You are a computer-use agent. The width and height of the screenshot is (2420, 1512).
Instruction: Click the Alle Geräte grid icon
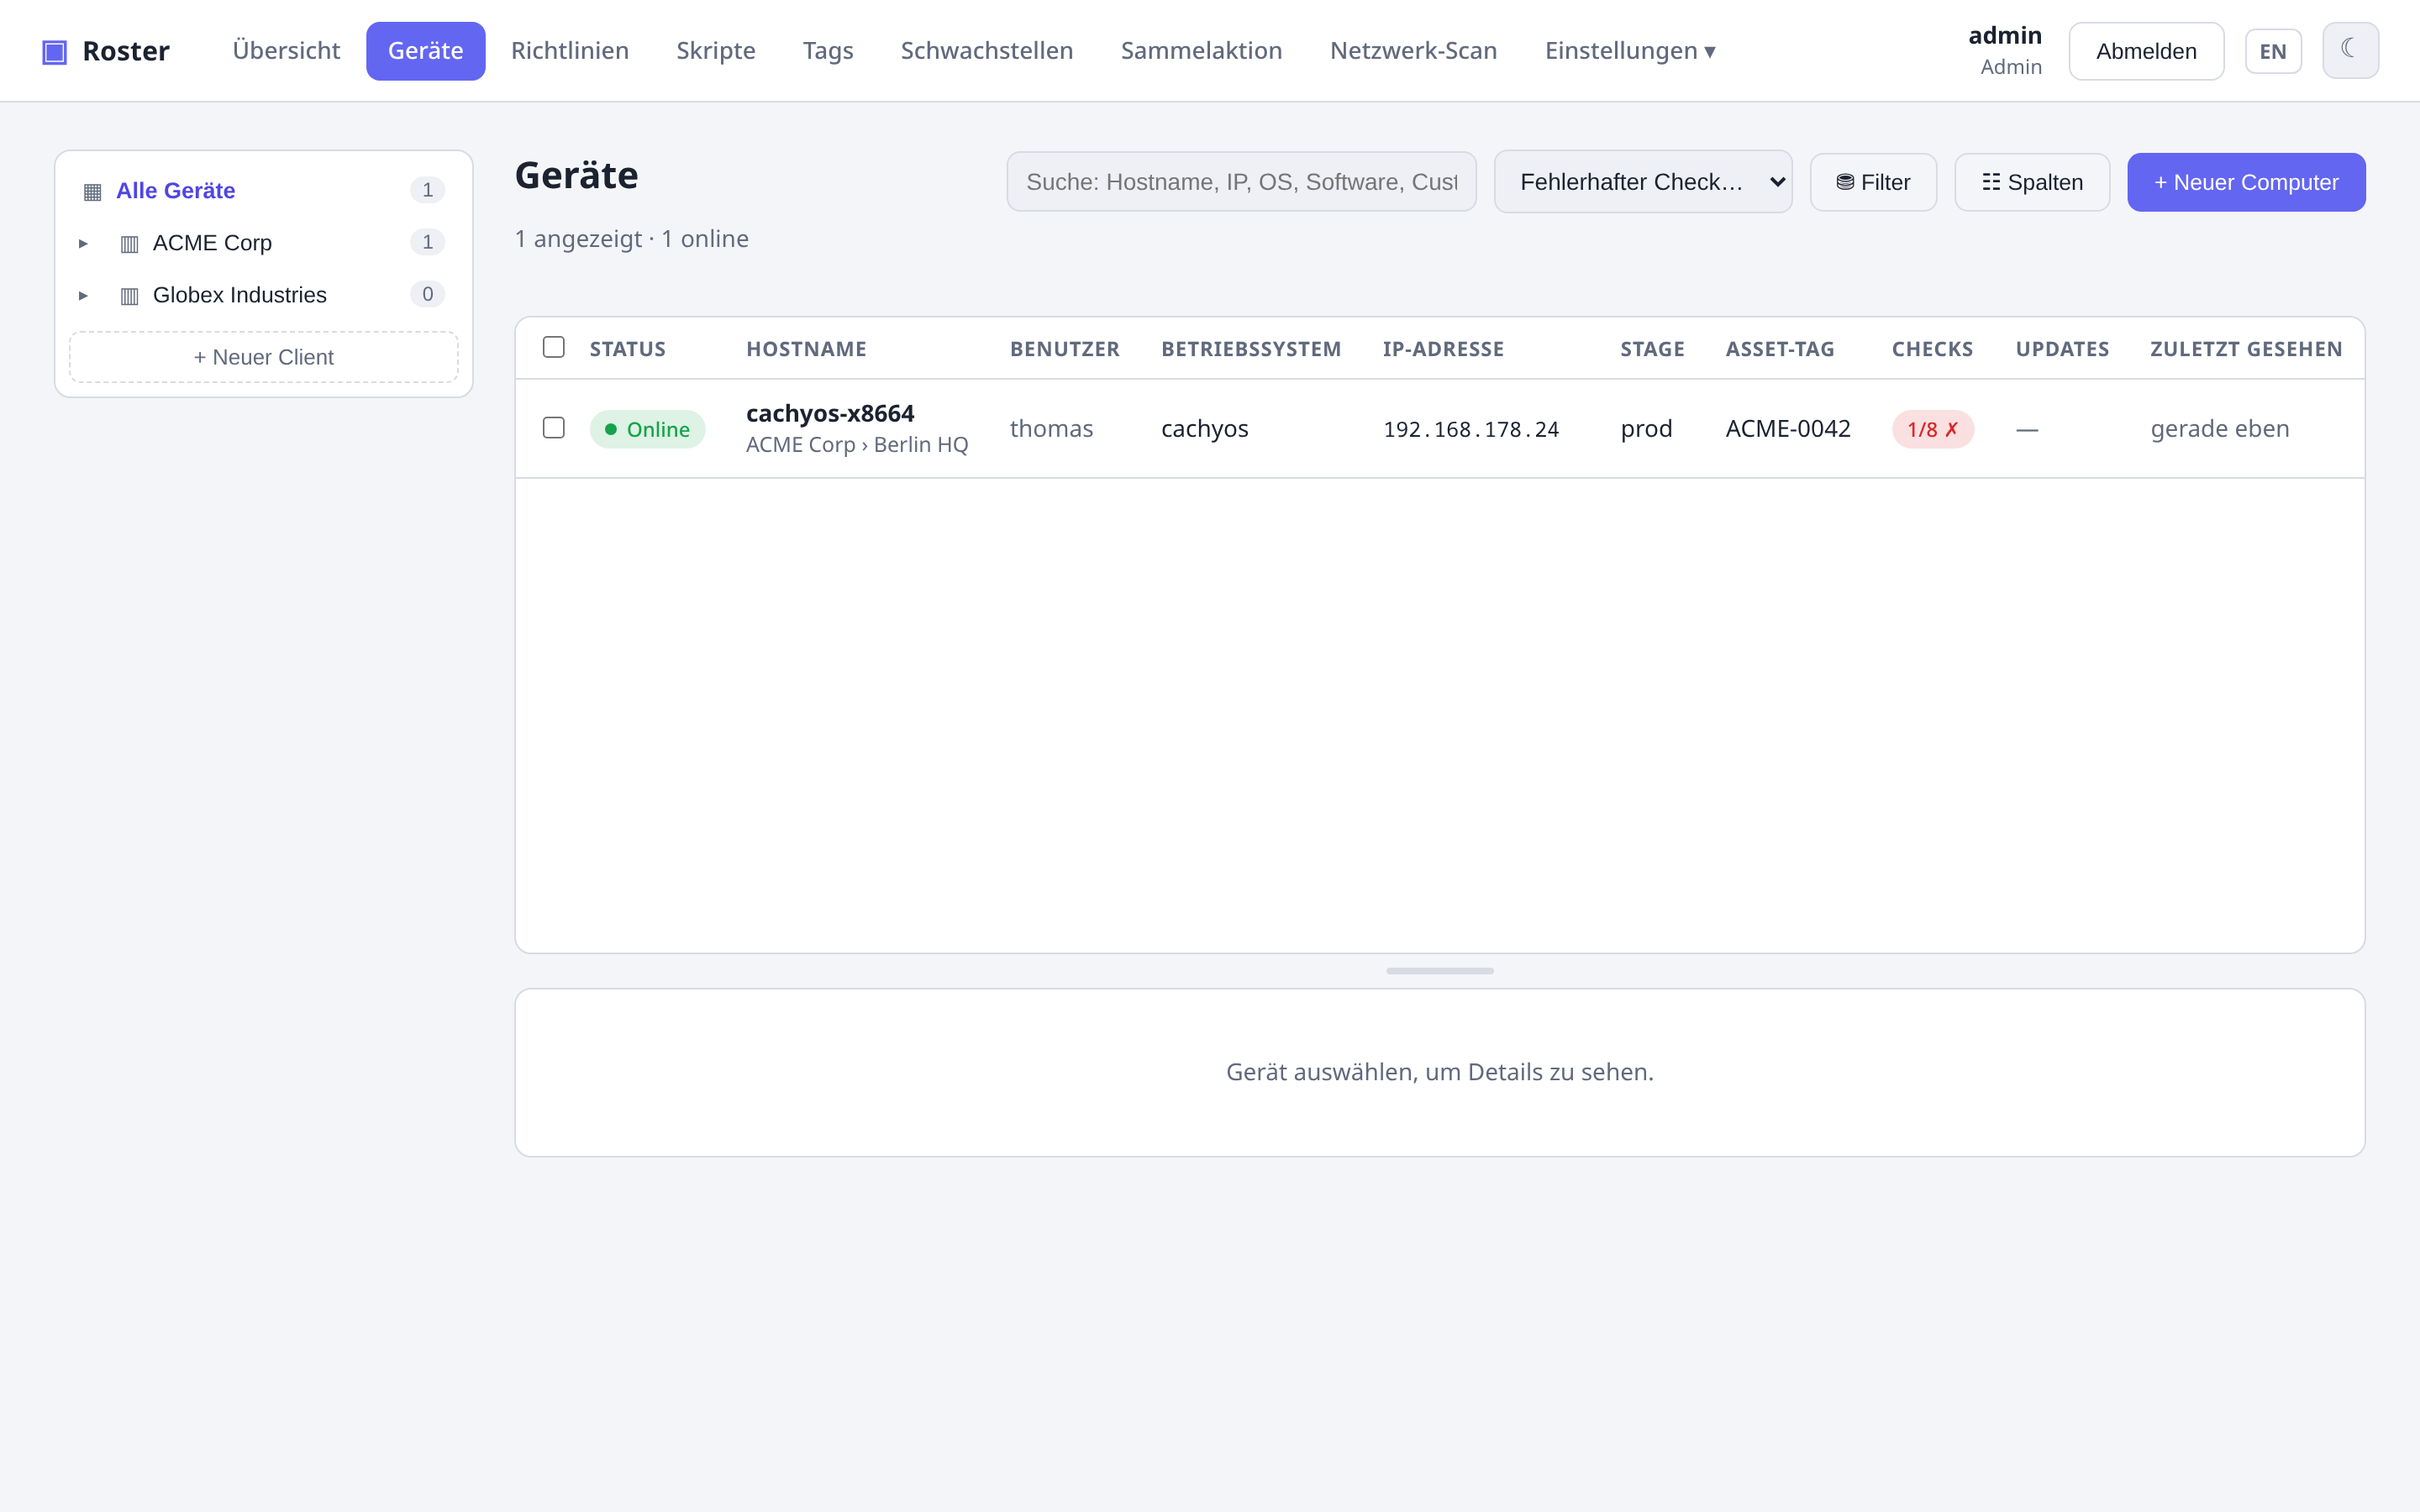[92, 191]
